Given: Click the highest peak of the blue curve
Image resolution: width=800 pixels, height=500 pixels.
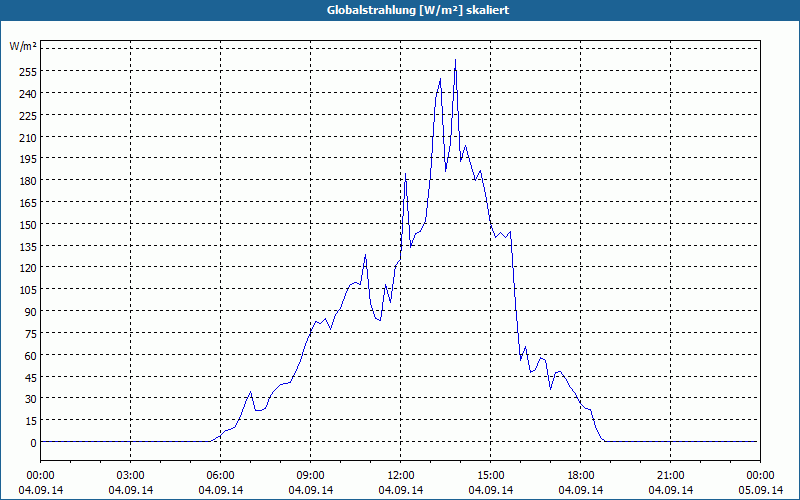Looking at the screenshot, I should point(455,60).
